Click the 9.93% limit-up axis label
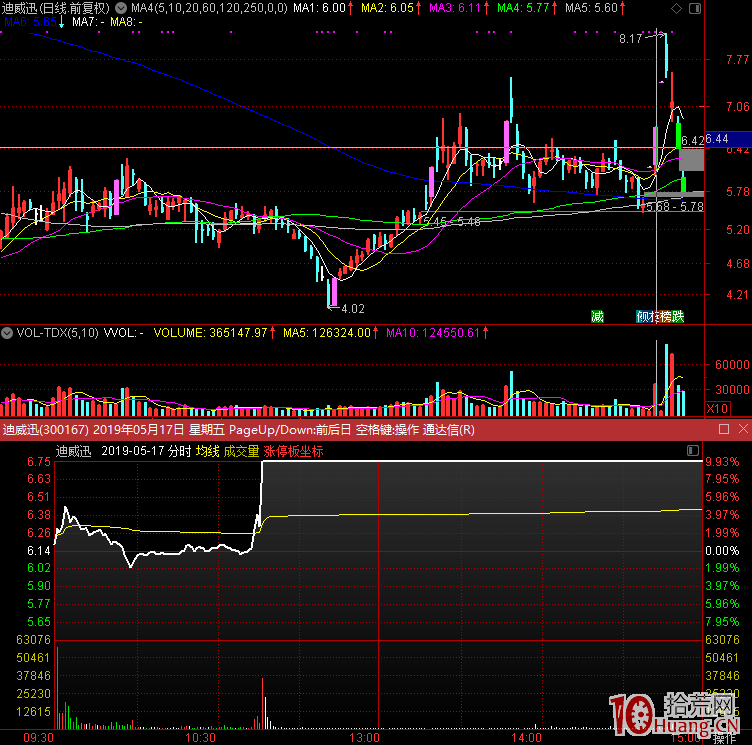 coord(722,461)
